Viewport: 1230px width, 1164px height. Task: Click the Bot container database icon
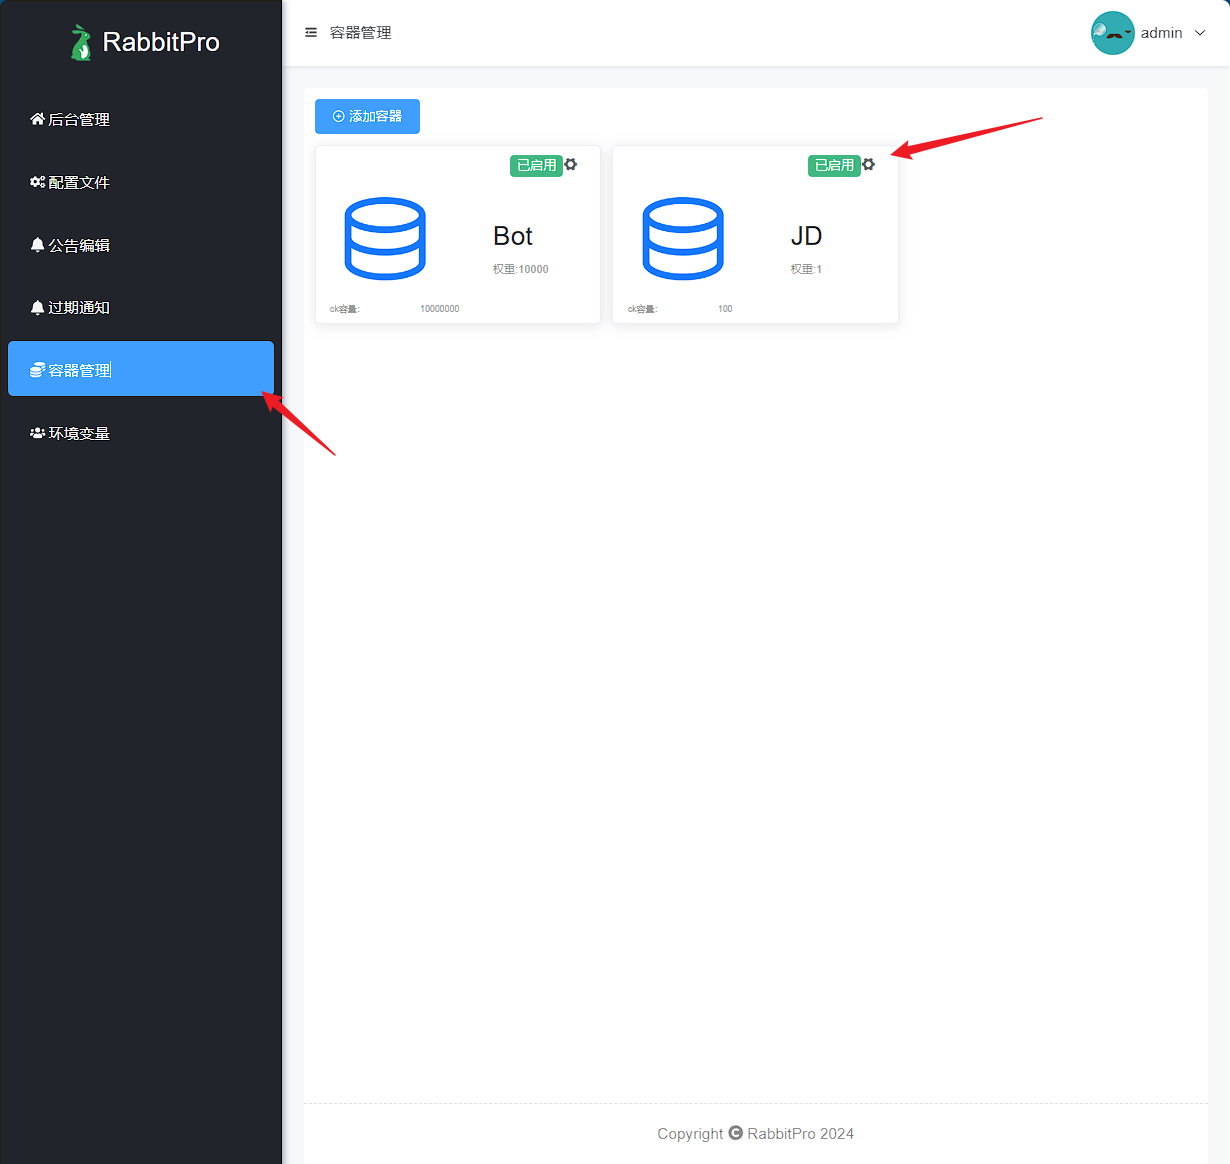click(x=385, y=238)
